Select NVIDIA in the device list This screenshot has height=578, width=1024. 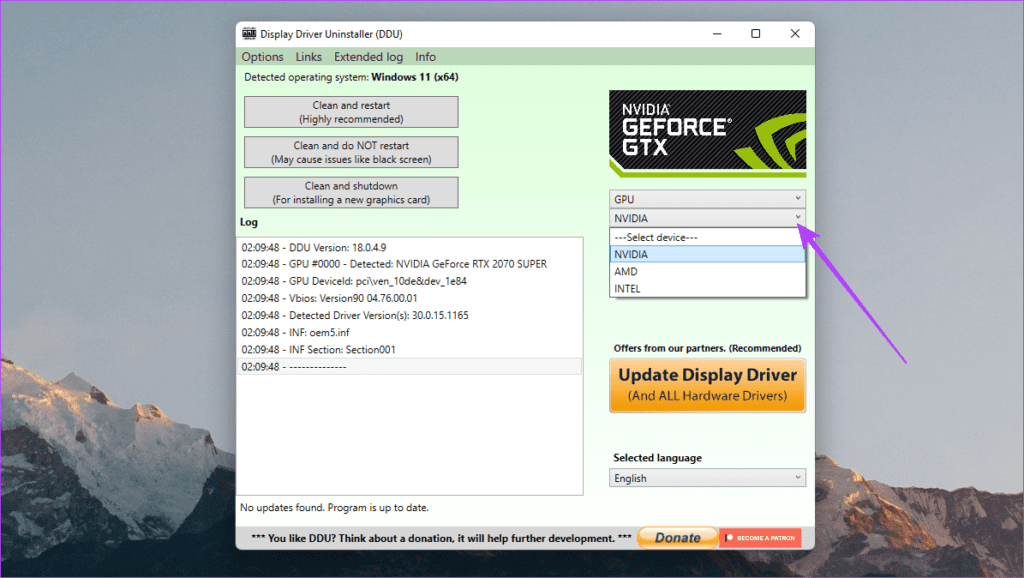(660, 254)
